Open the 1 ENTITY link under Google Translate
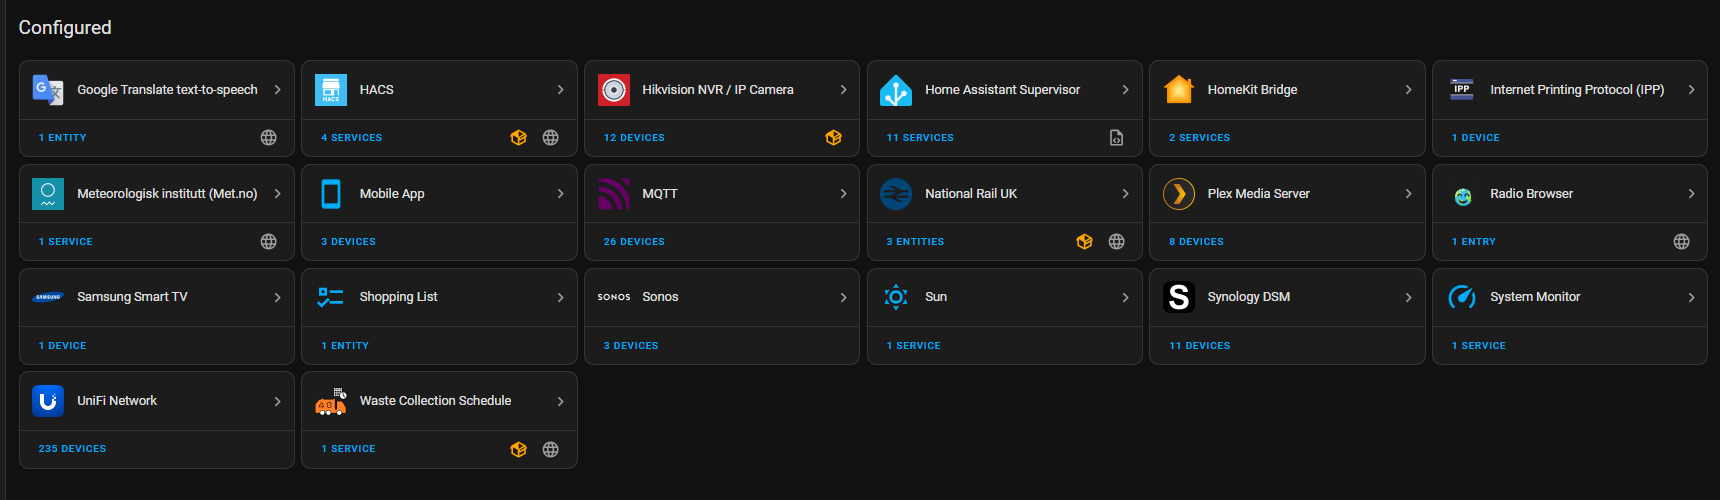This screenshot has width=1720, height=500. click(x=62, y=138)
